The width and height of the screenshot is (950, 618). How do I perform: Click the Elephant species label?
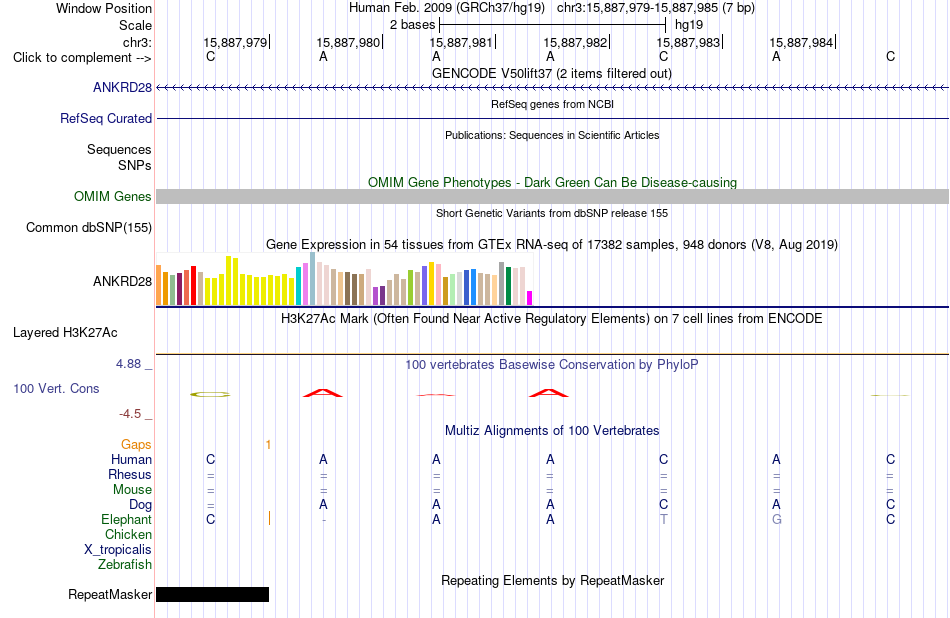pos(127,519)
